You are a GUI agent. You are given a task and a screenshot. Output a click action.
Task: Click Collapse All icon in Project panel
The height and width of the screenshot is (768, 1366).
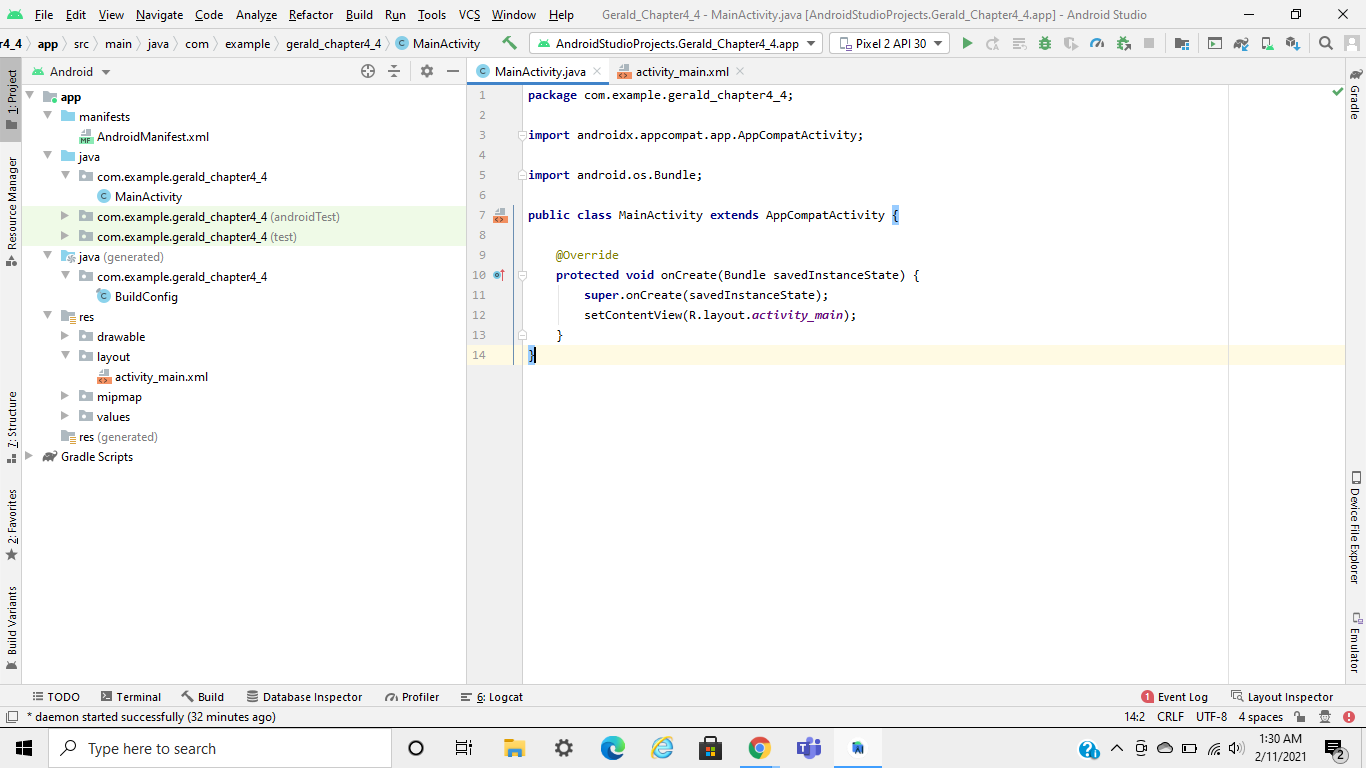point(394,71)
